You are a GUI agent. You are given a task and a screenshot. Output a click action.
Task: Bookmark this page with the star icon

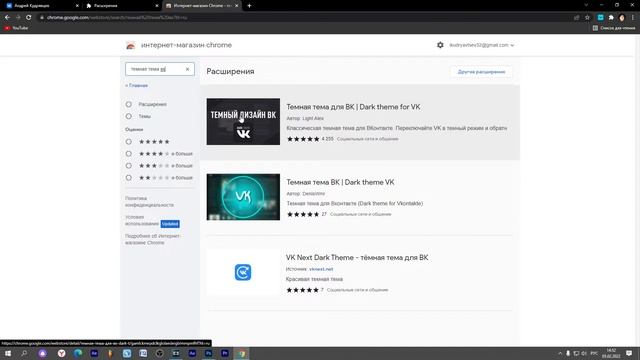pyautogui.click(x=587, y=18)
